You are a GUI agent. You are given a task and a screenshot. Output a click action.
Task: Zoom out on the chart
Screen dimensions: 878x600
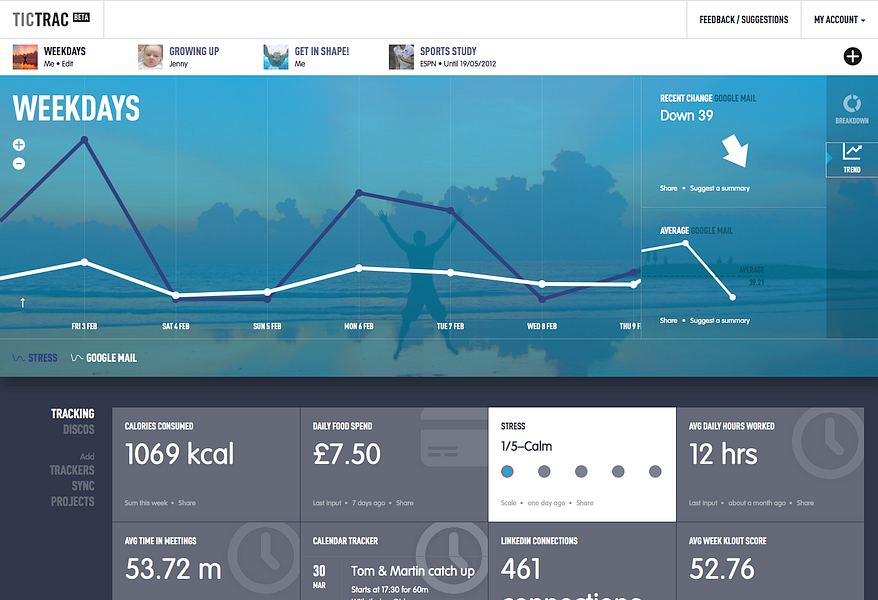[19, 164]
